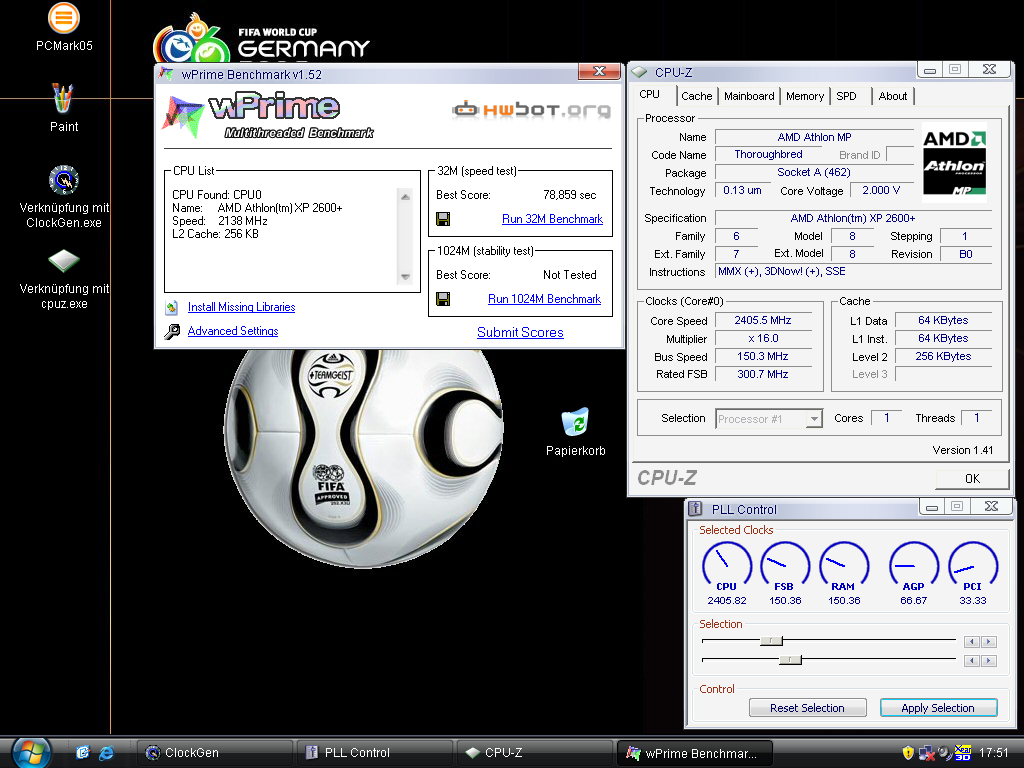Click the Rated FSB 300.7 MHz value
Viewport: 1024px width, 768px height.
click(x=763, y=374)
